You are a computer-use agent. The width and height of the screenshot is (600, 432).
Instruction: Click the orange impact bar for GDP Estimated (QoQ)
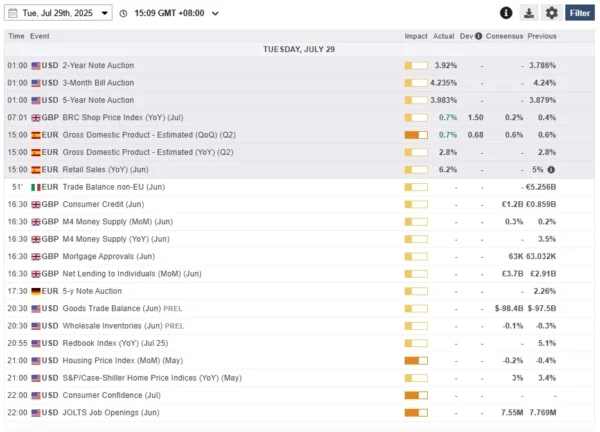(x=415, y=135)
